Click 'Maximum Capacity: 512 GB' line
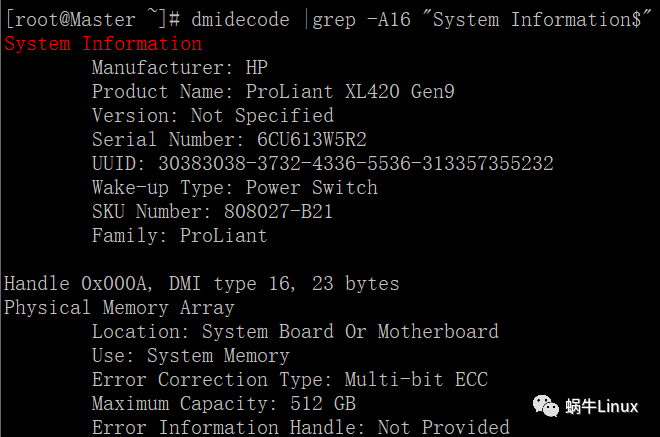660x437 pixels. pyautogui.click(x=224, y=404)
